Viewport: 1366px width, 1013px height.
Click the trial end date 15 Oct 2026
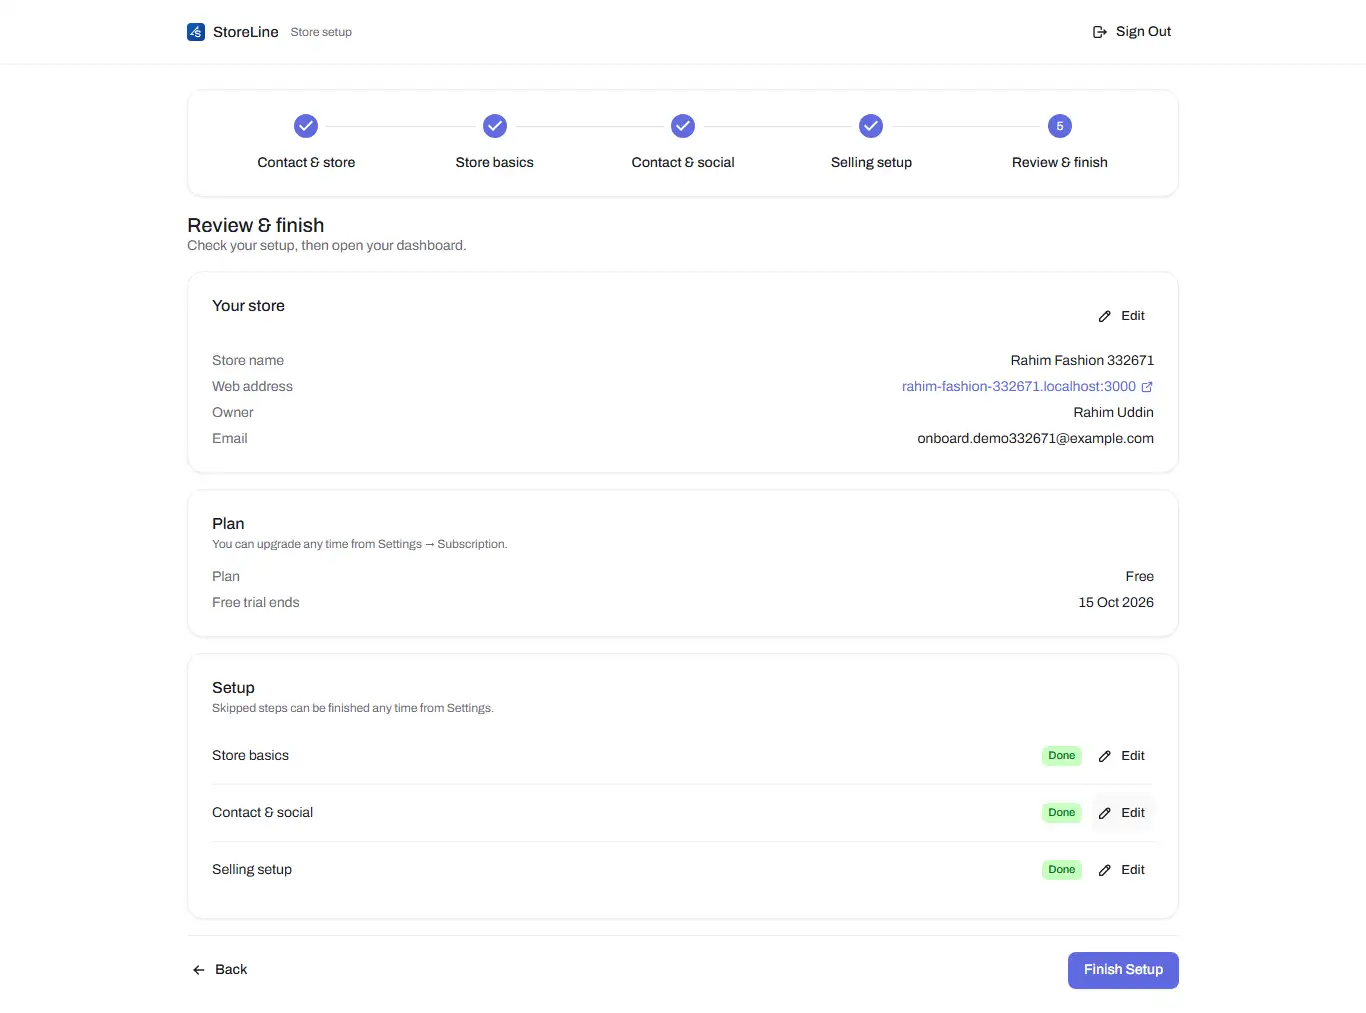[x=1116, y=603]
